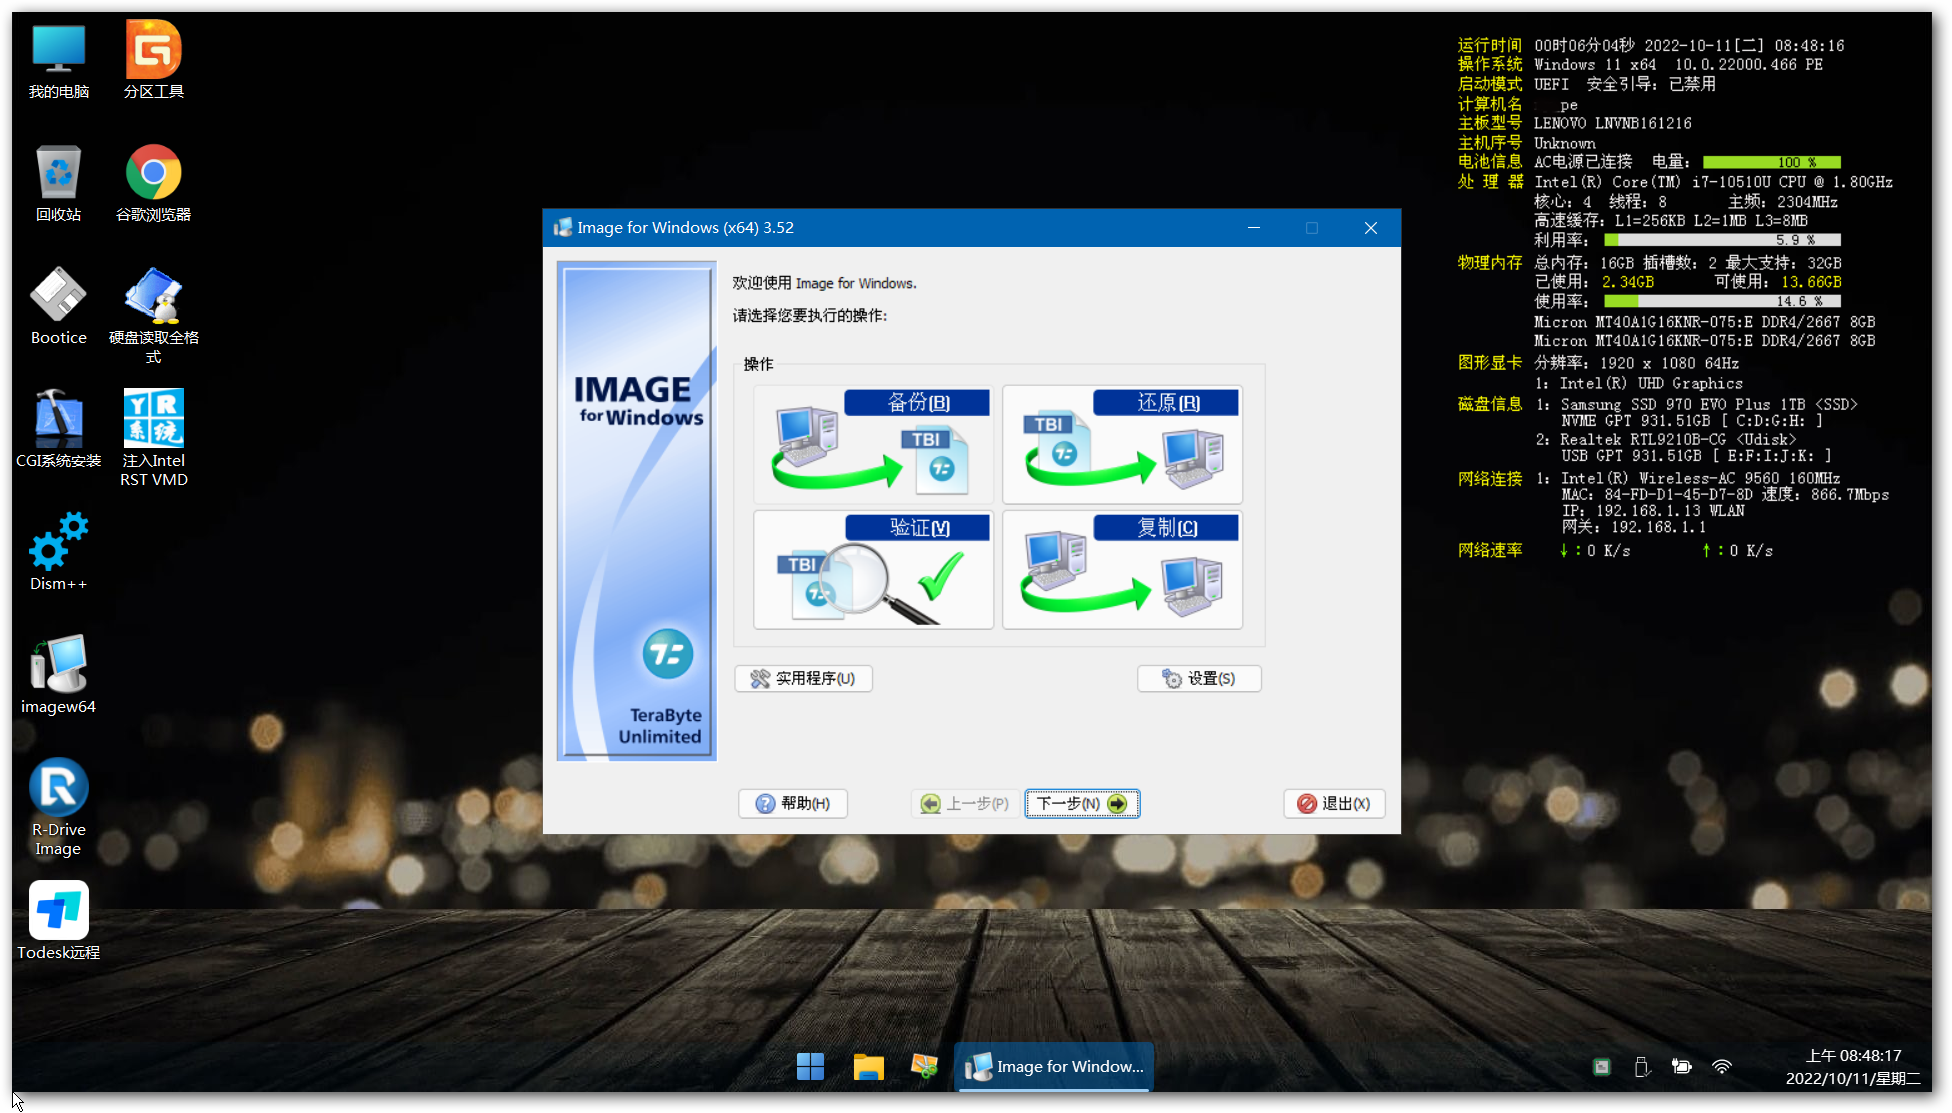This screenshot has height=1113, width=1952.
Task: Minimize the Image for Windows dialog
Action: pos(1253,228)
